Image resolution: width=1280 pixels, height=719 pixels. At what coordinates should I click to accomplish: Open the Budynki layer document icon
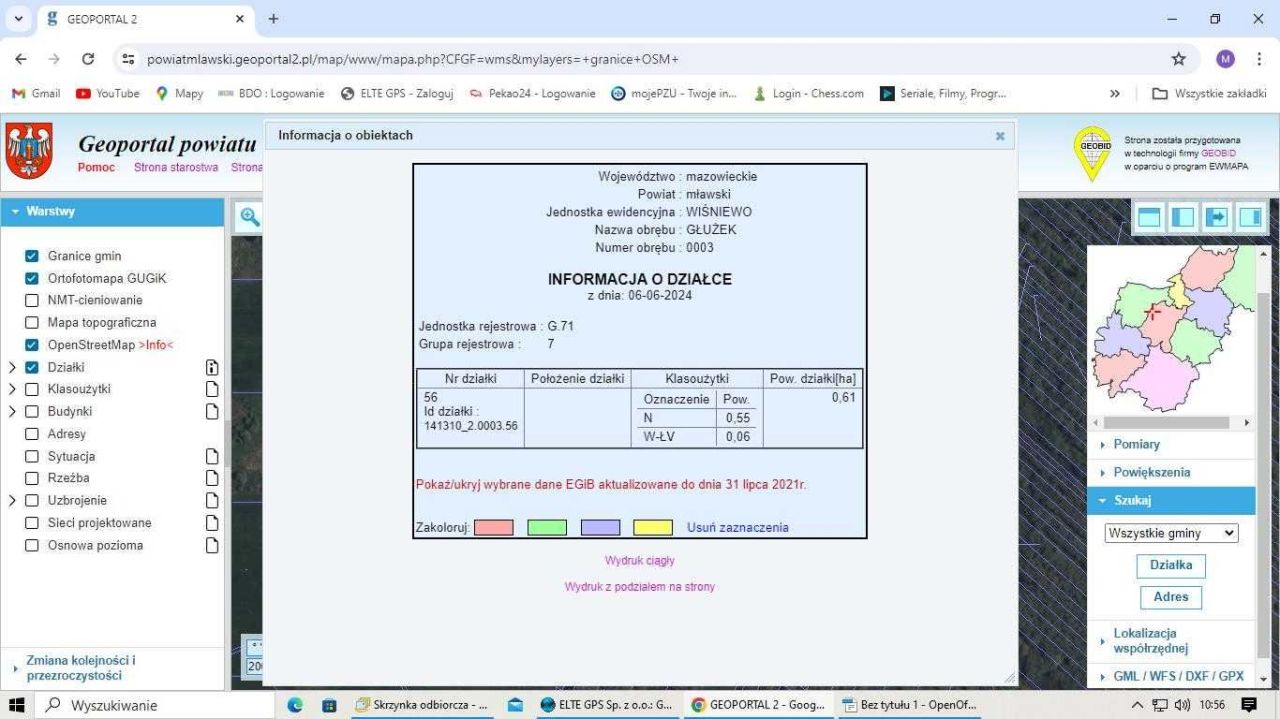[x=211, y=411]
